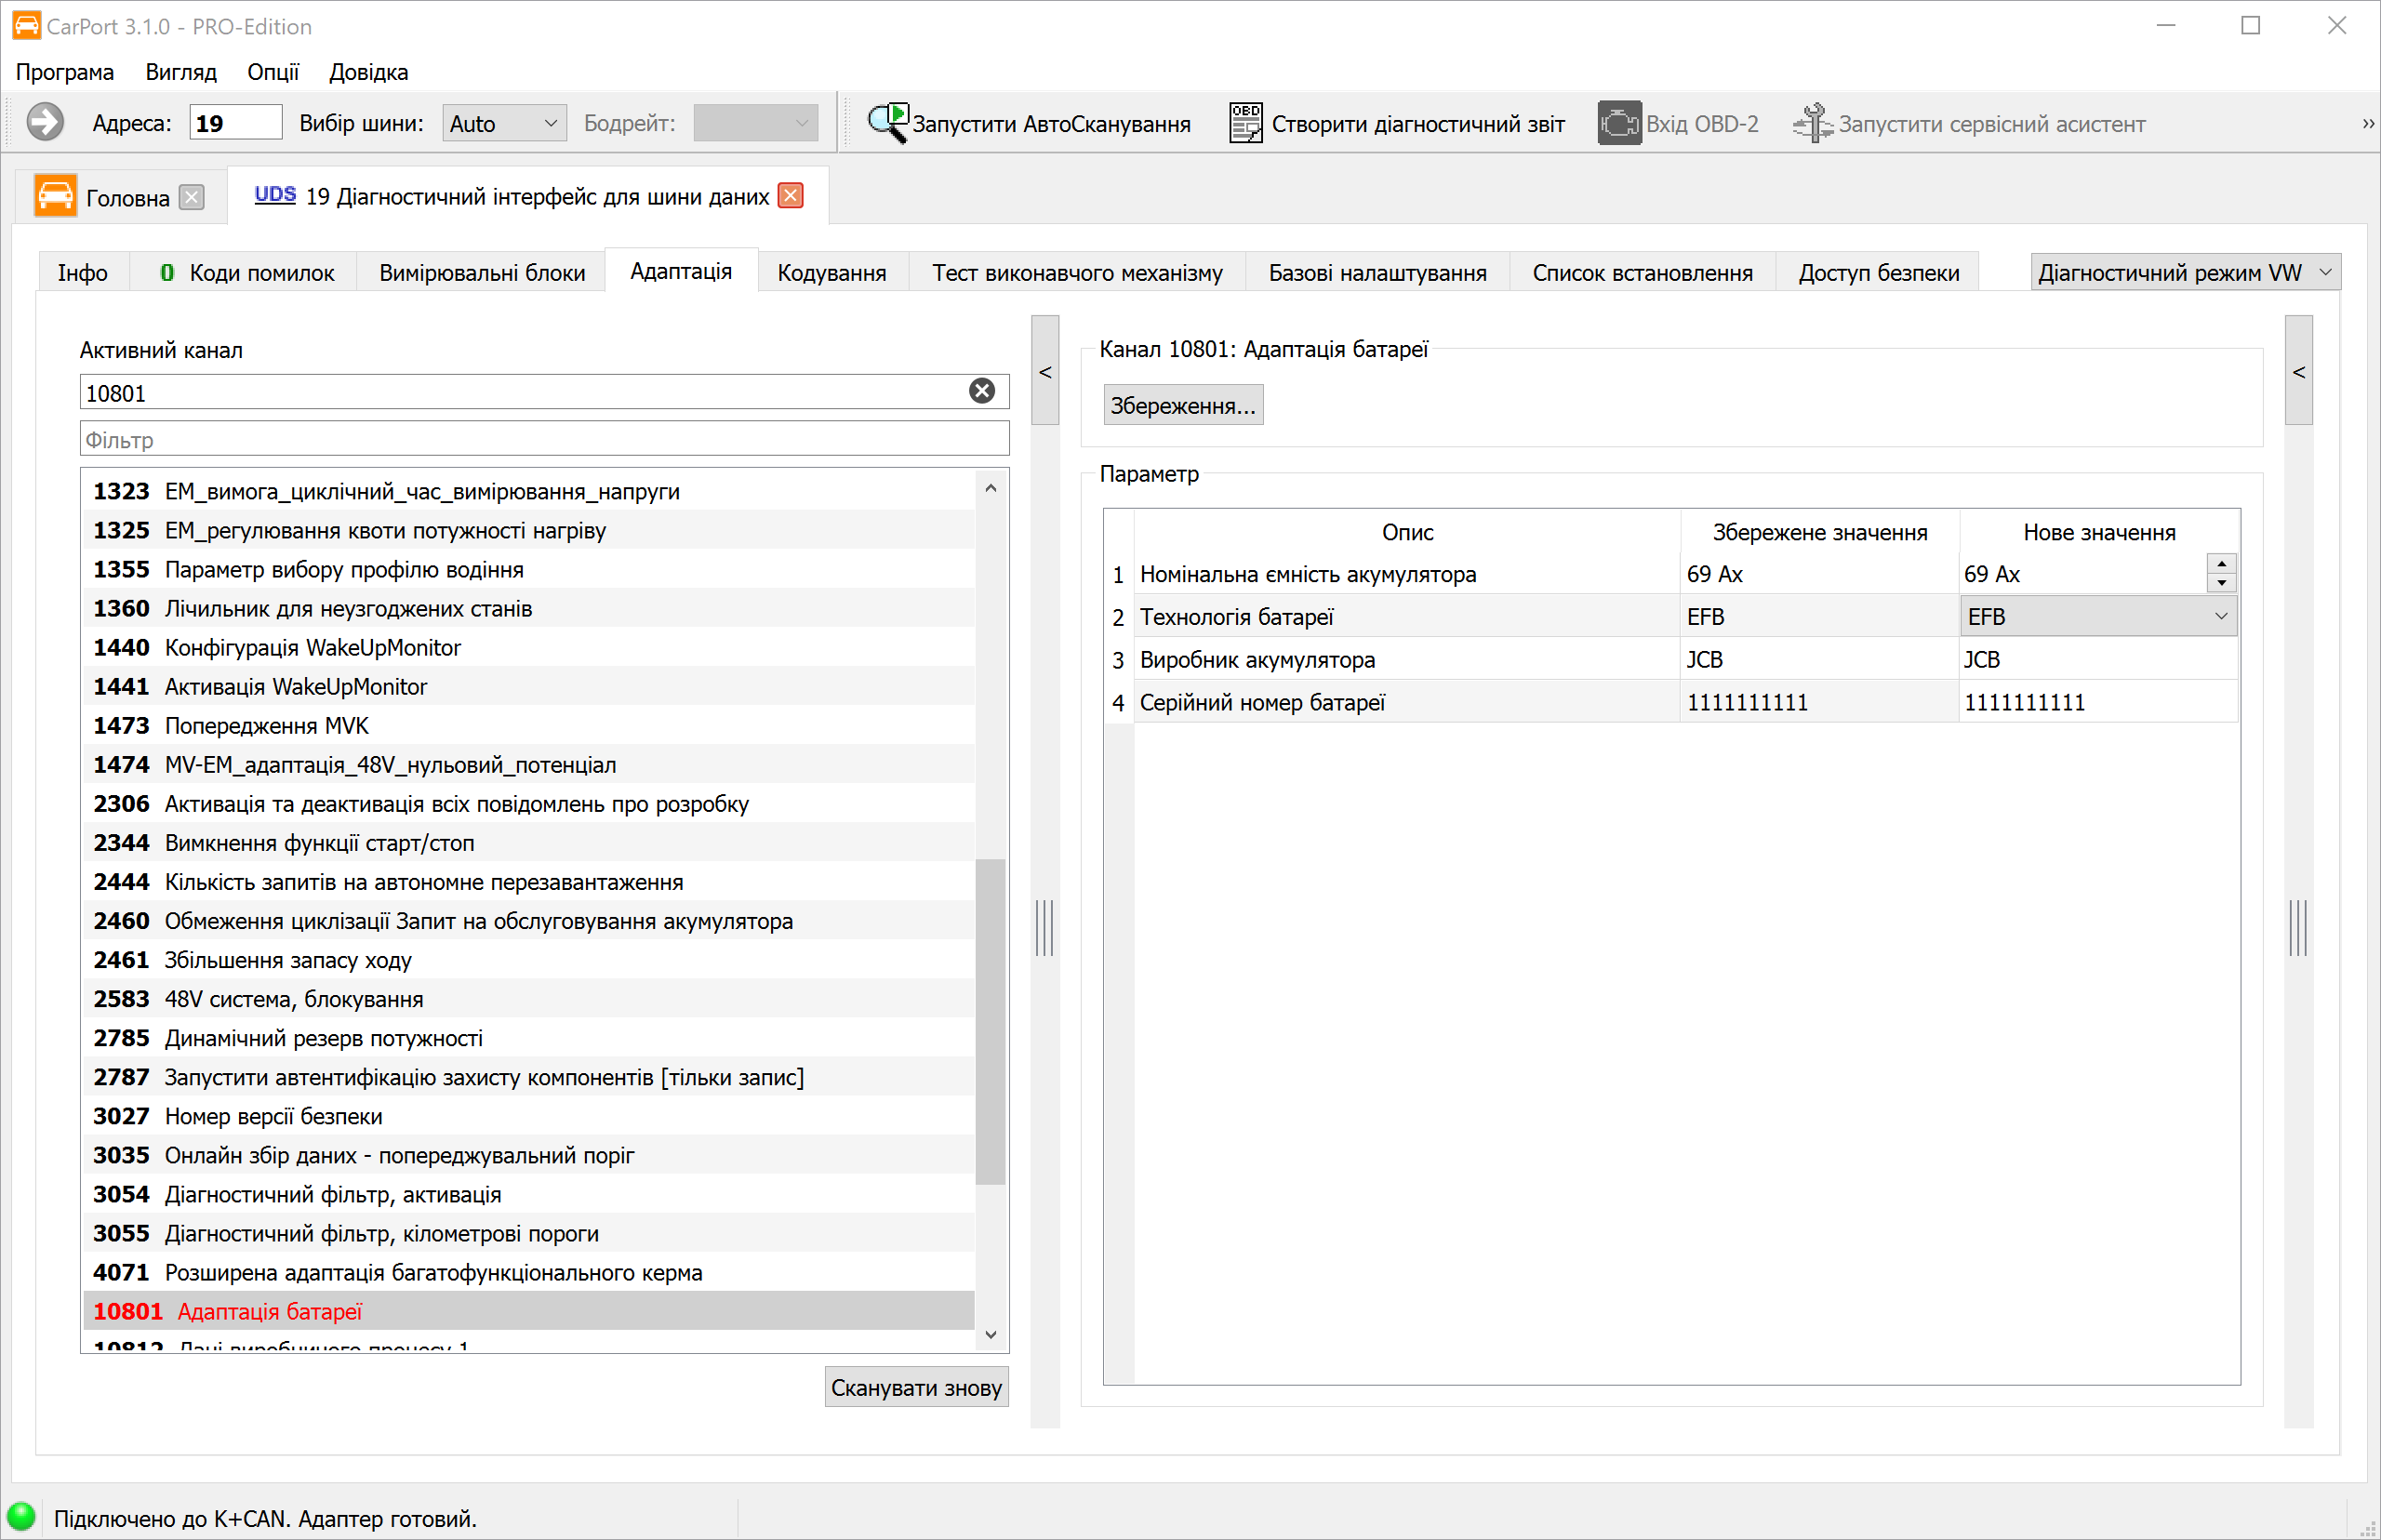Click the service assistant wrench icon
The image size is (2381, 1540).
pos(1812,123)
